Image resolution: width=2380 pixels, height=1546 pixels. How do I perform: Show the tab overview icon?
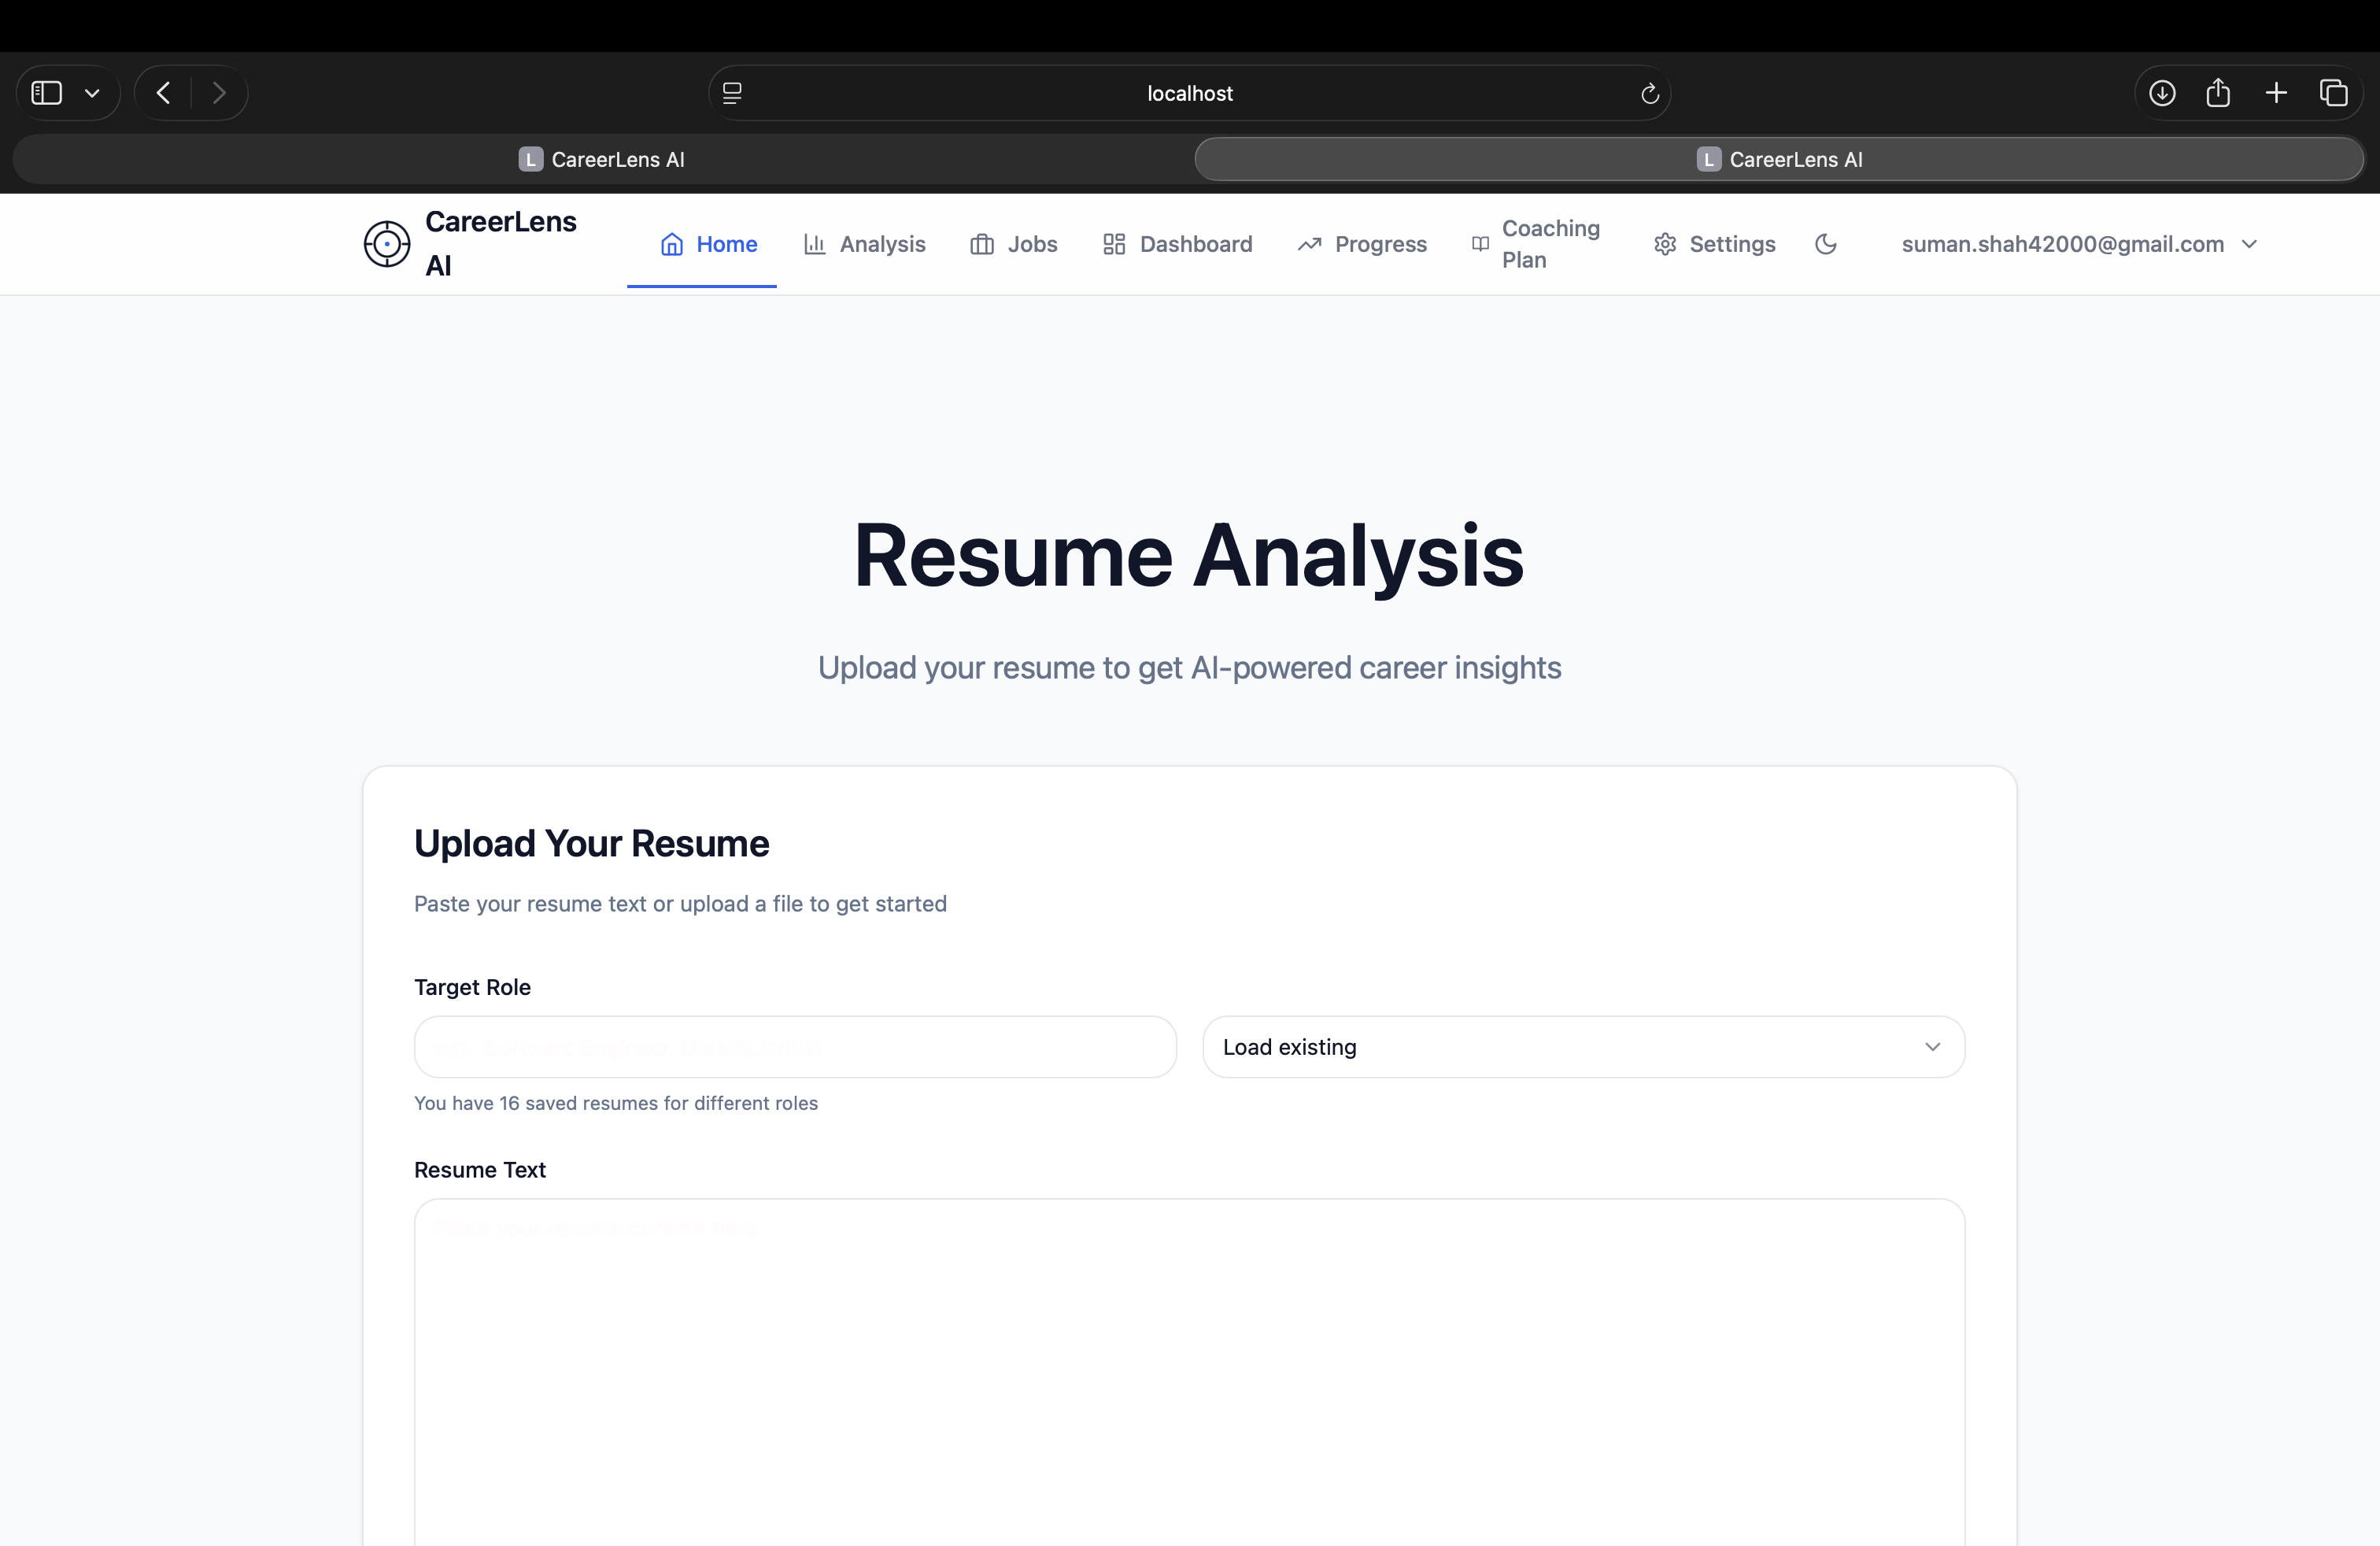pyautogui.click(x=2333, y=93)
